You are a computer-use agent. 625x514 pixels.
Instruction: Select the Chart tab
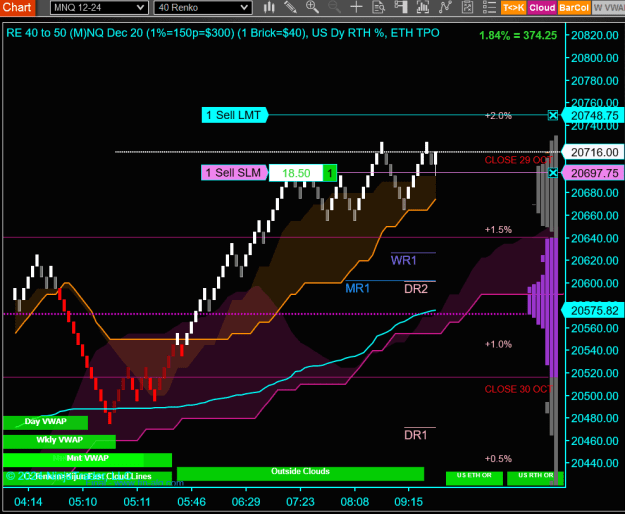click(18, 8)
